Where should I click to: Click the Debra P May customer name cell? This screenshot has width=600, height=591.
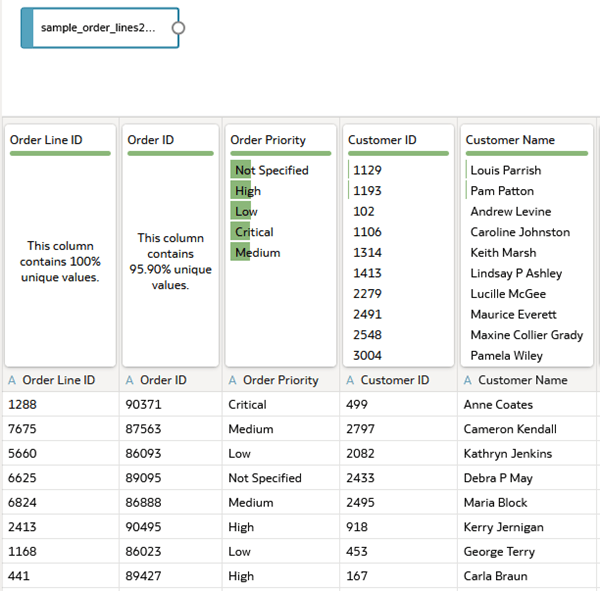click(528, 478)
